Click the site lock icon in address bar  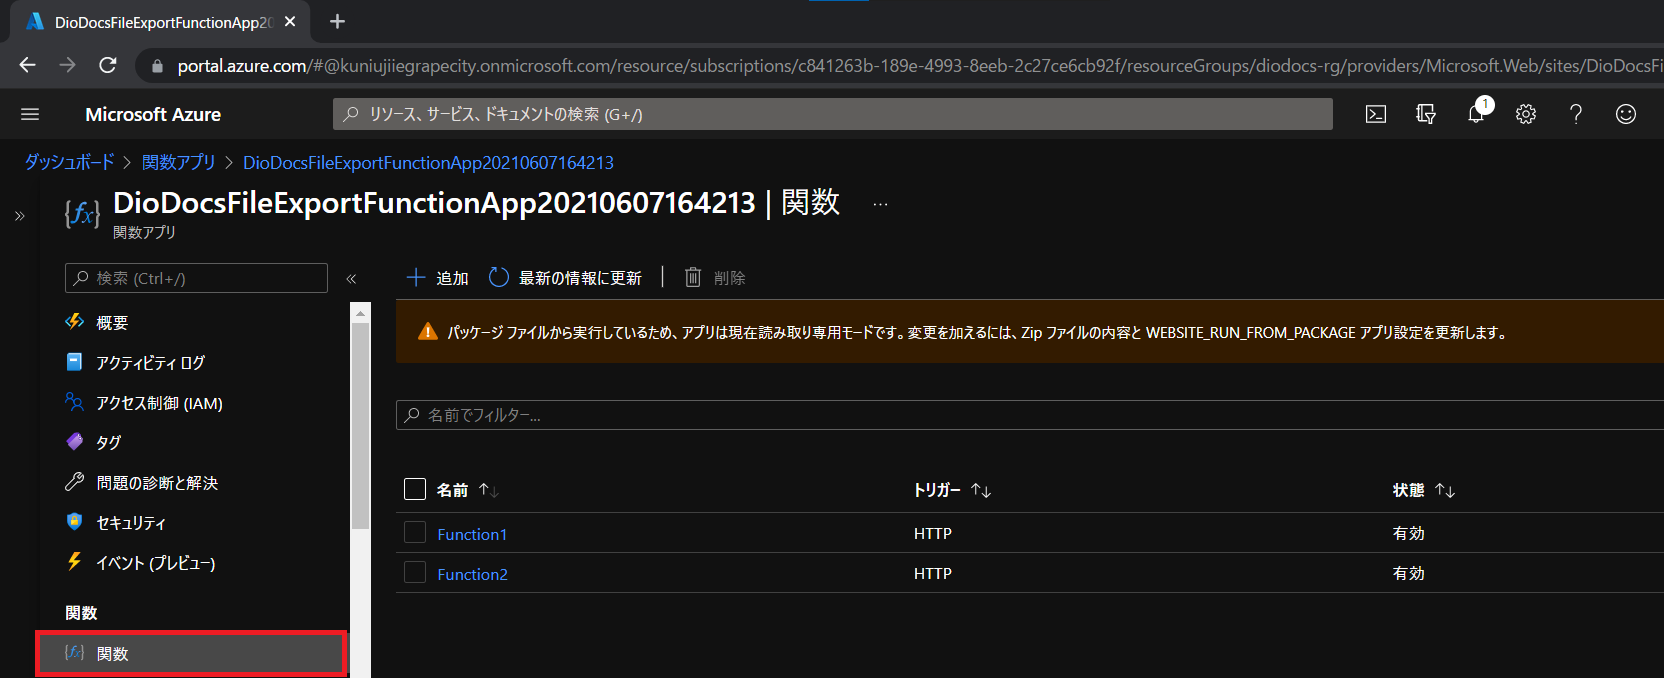(x=157, y=66)
